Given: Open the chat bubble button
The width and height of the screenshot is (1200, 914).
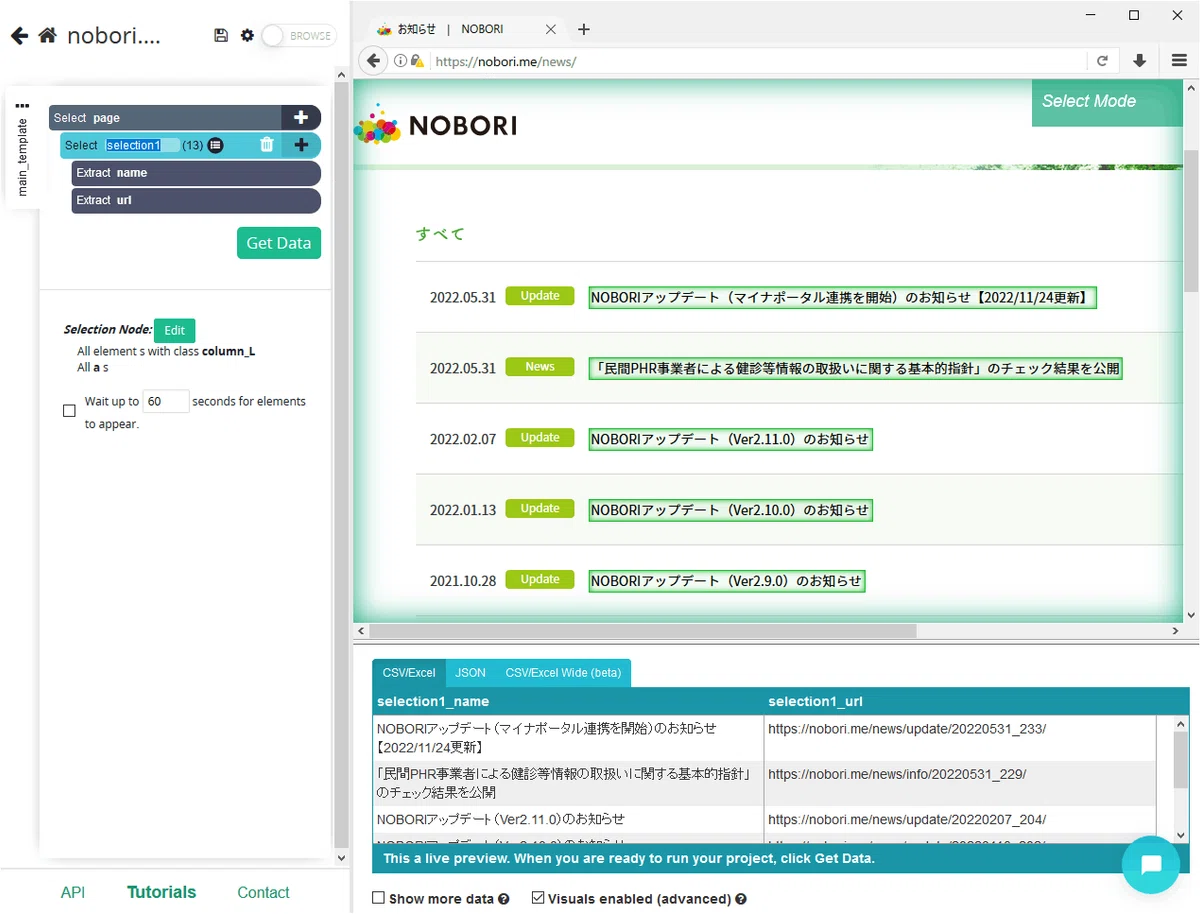Looking at the screenshot, I should 1151,865.
